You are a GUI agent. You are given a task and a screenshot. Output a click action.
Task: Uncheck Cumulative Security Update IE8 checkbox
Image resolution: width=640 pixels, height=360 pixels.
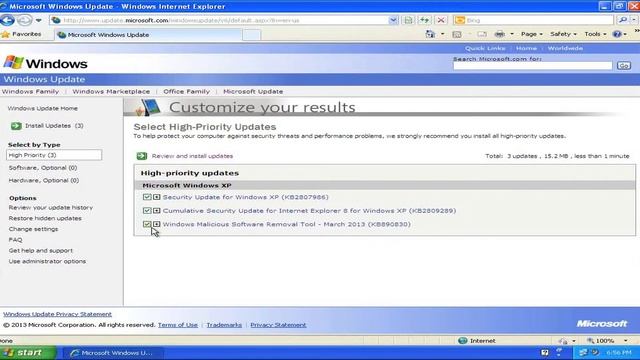click(x=147, y=211)
